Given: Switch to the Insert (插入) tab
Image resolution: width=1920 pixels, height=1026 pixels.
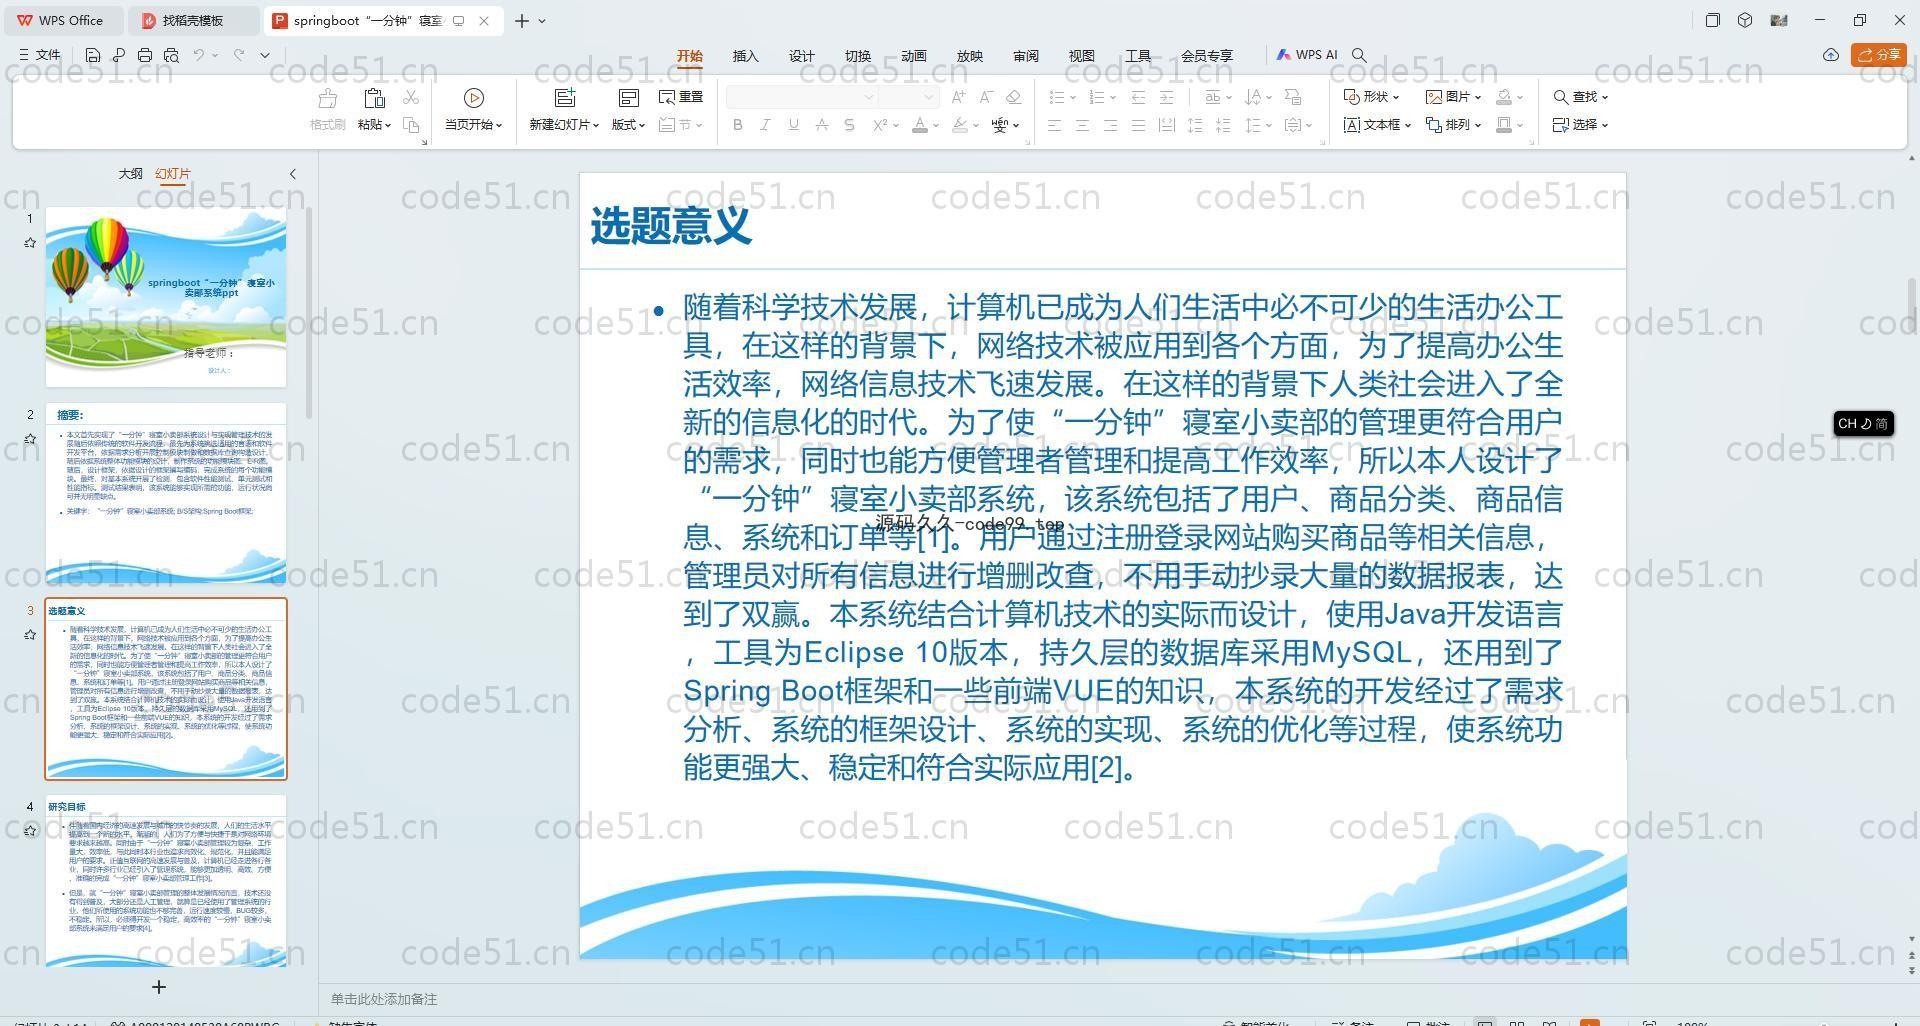Looking at the screenshot, I should coord(746,56).
